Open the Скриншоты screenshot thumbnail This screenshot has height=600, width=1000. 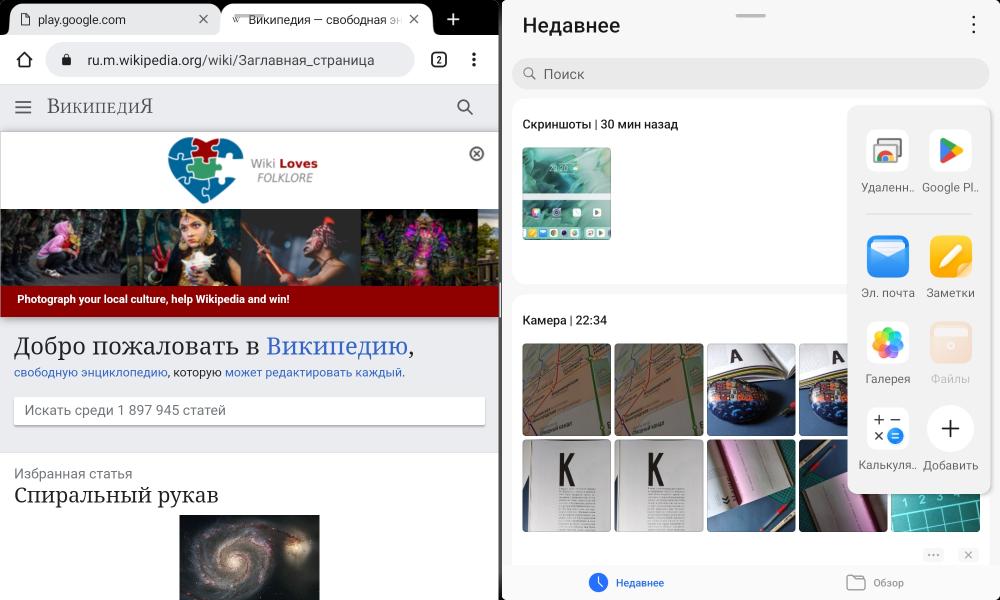[566, 194]
